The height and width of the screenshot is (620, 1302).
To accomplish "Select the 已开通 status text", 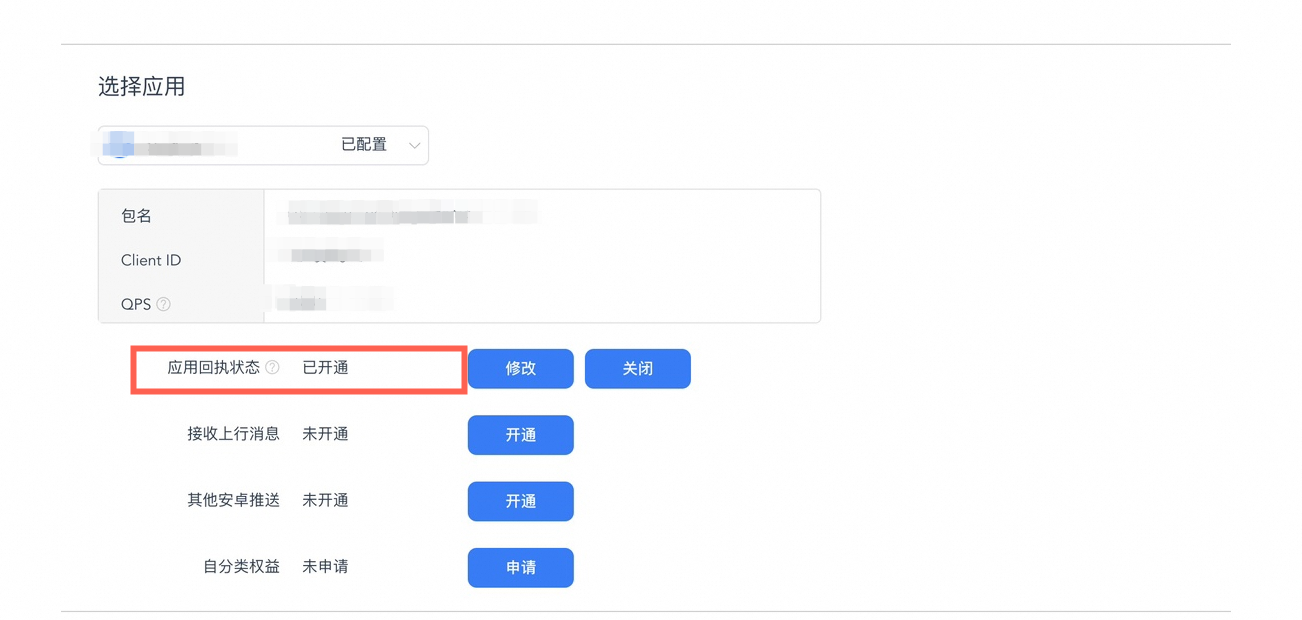I will click(325, 368).
